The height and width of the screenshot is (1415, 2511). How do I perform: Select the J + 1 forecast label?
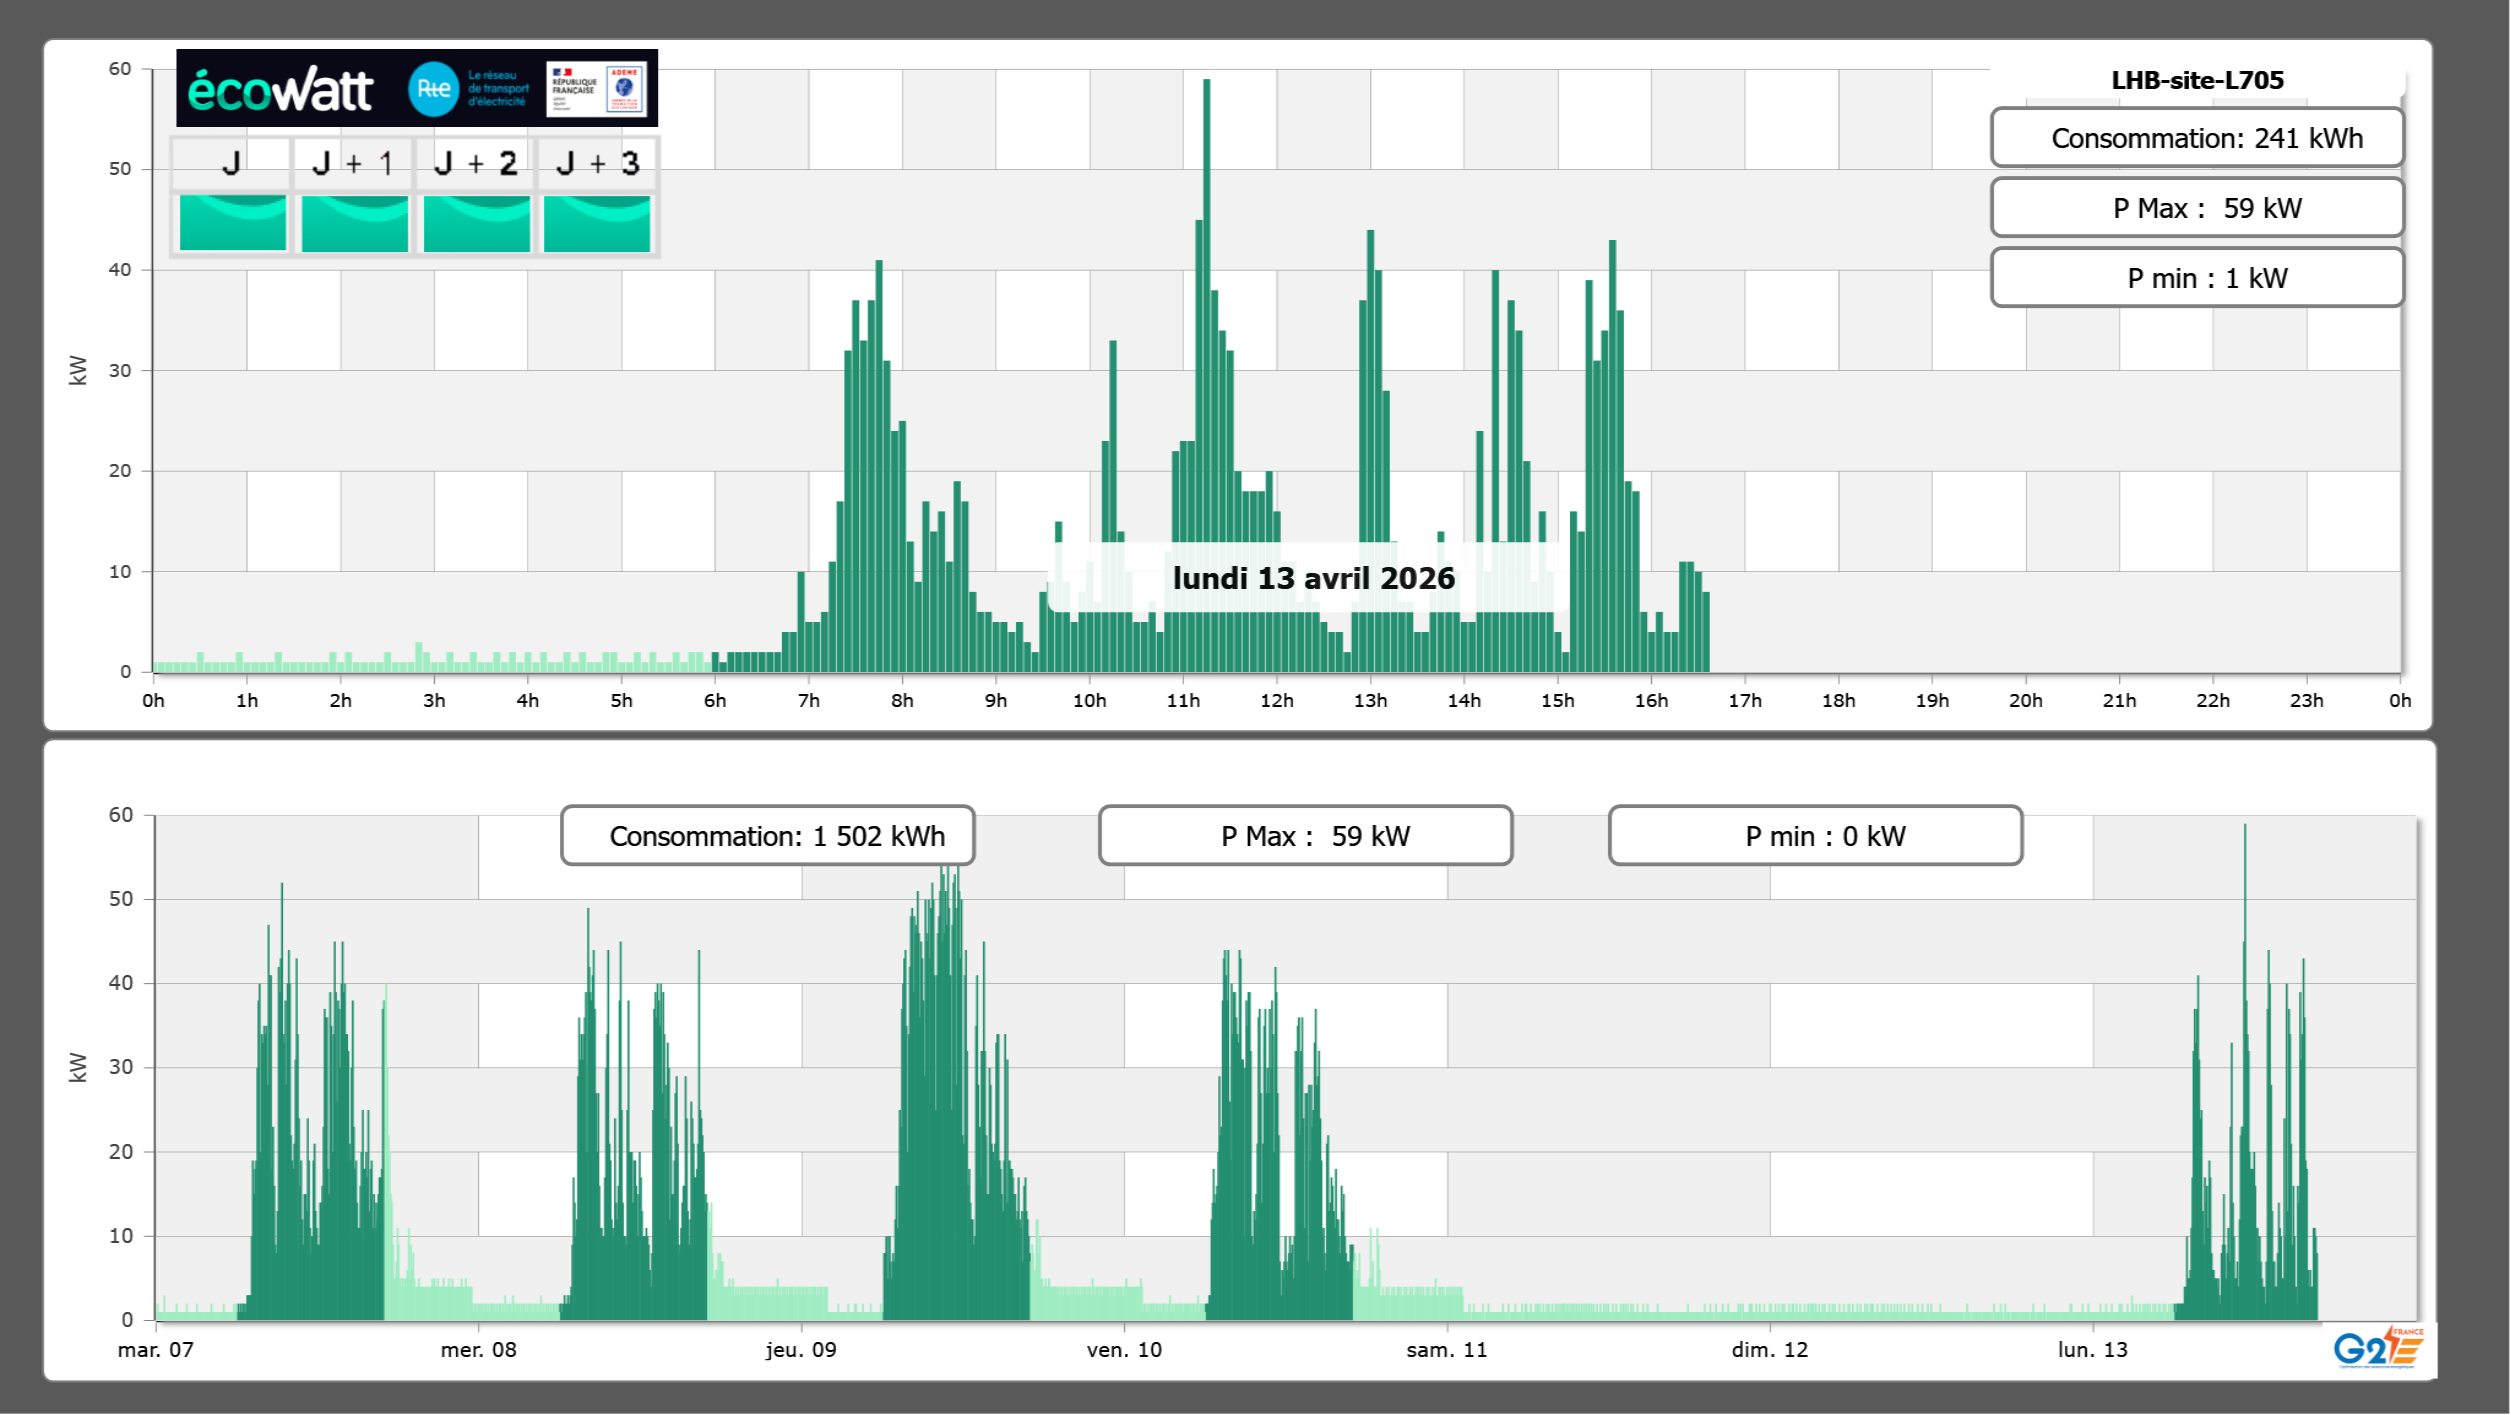pos(353,163)
